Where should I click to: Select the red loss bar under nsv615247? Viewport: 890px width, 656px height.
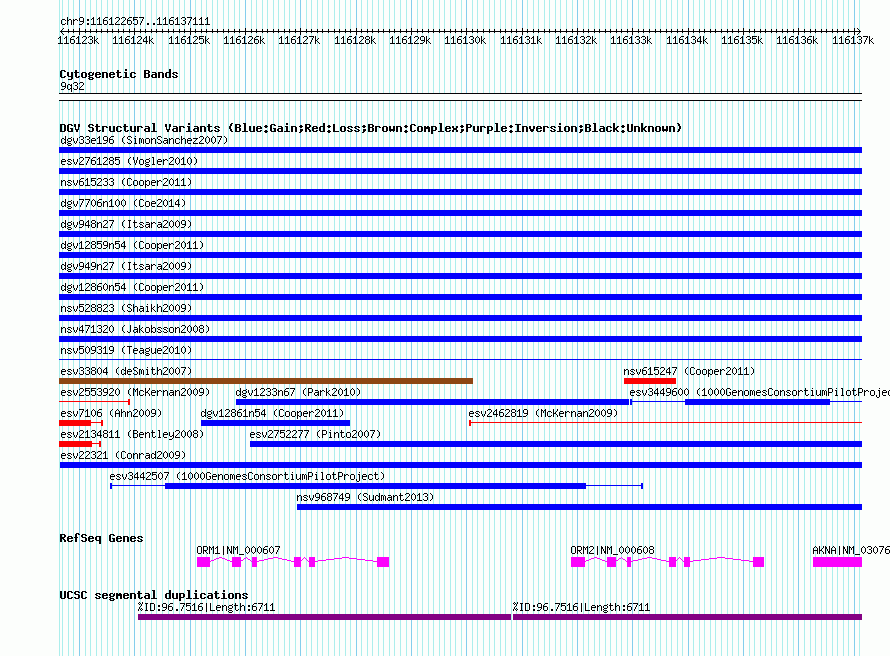[x=650, y=381]
